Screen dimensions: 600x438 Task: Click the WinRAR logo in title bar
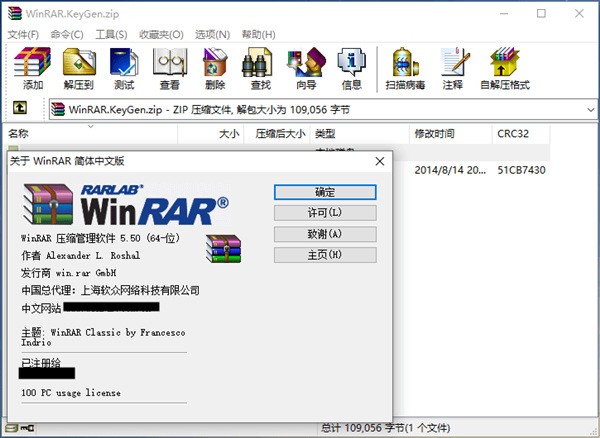click(x=15, y=13)
